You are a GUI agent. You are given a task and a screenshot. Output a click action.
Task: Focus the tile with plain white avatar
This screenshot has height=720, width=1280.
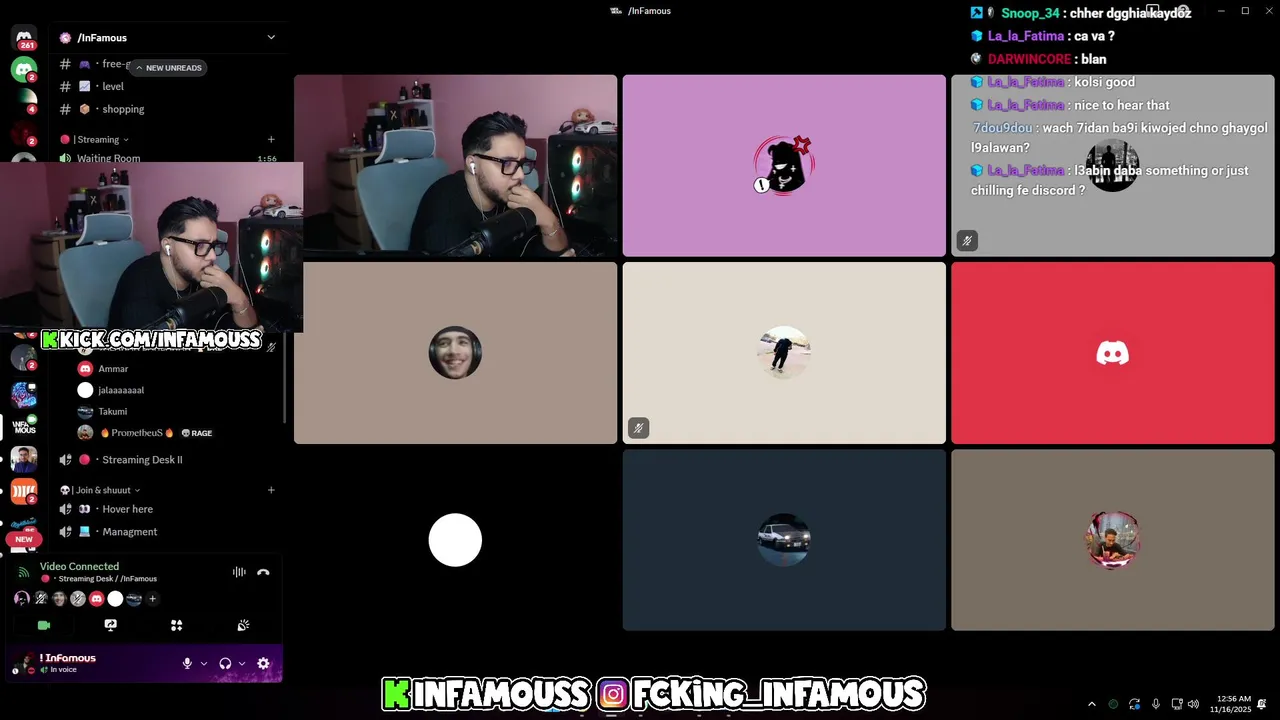pos(455,540)
